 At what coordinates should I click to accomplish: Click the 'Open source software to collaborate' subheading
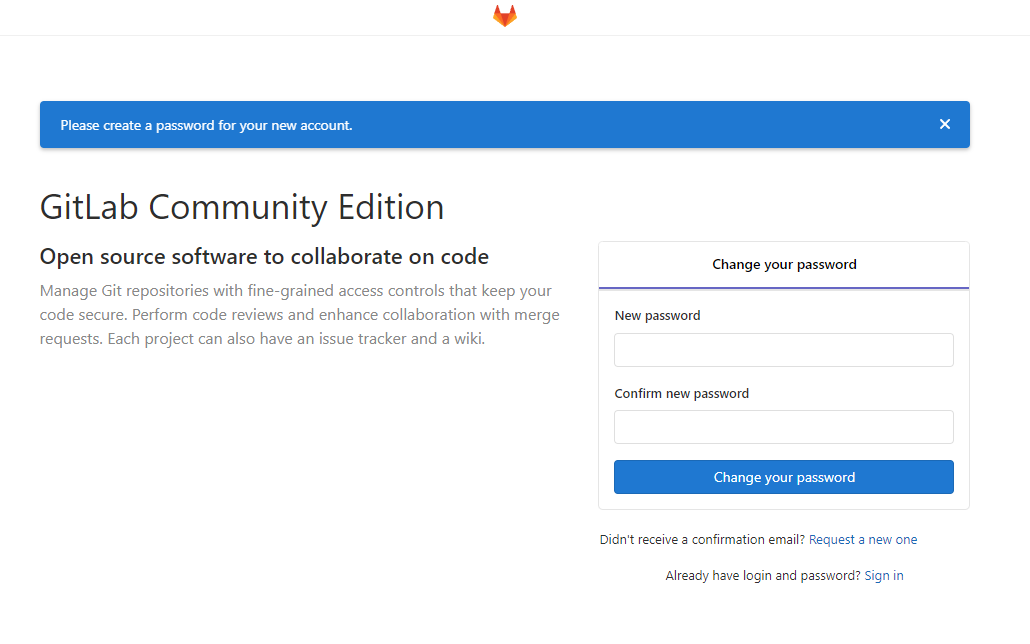(264, 256)
